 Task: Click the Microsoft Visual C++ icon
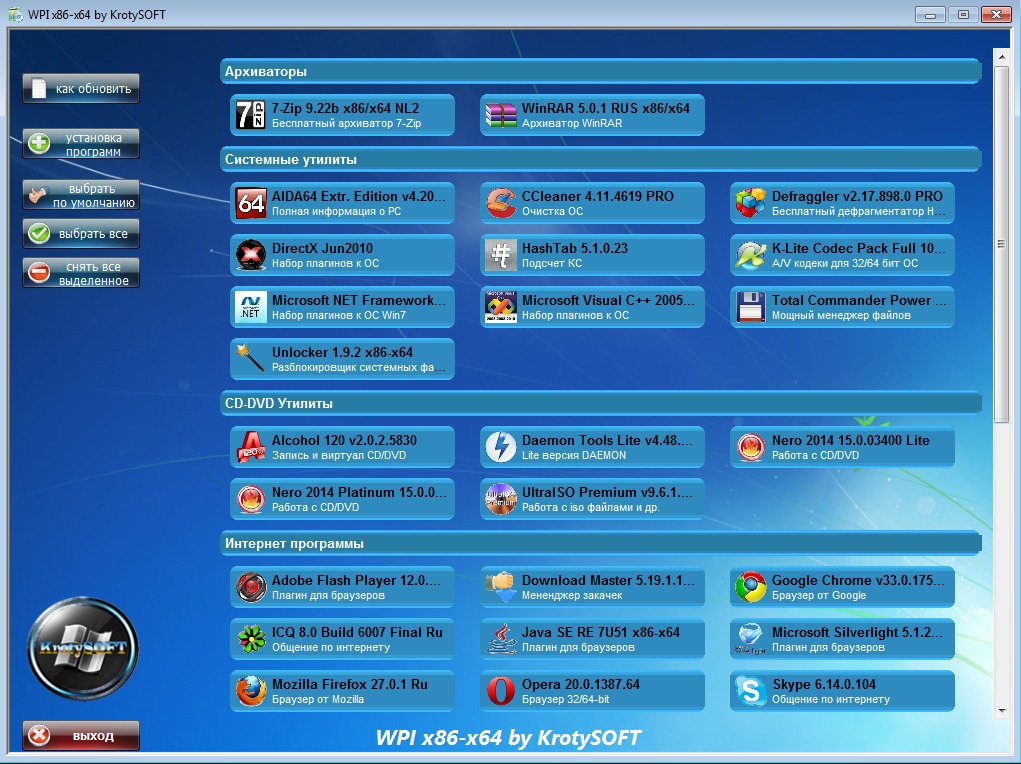pyautogui.click(x=501, y=307)
